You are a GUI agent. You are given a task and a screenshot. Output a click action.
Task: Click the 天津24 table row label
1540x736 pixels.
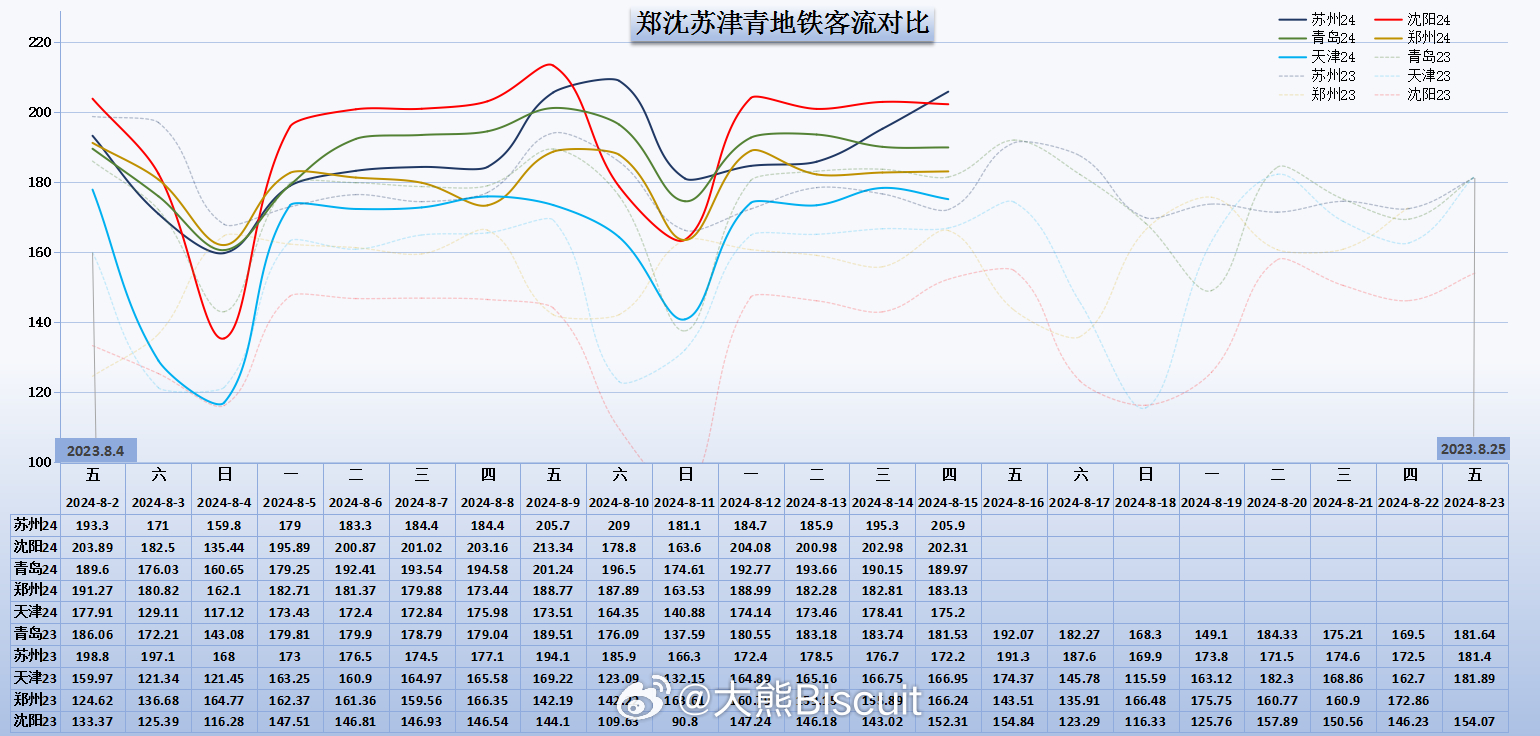[35, 612]
